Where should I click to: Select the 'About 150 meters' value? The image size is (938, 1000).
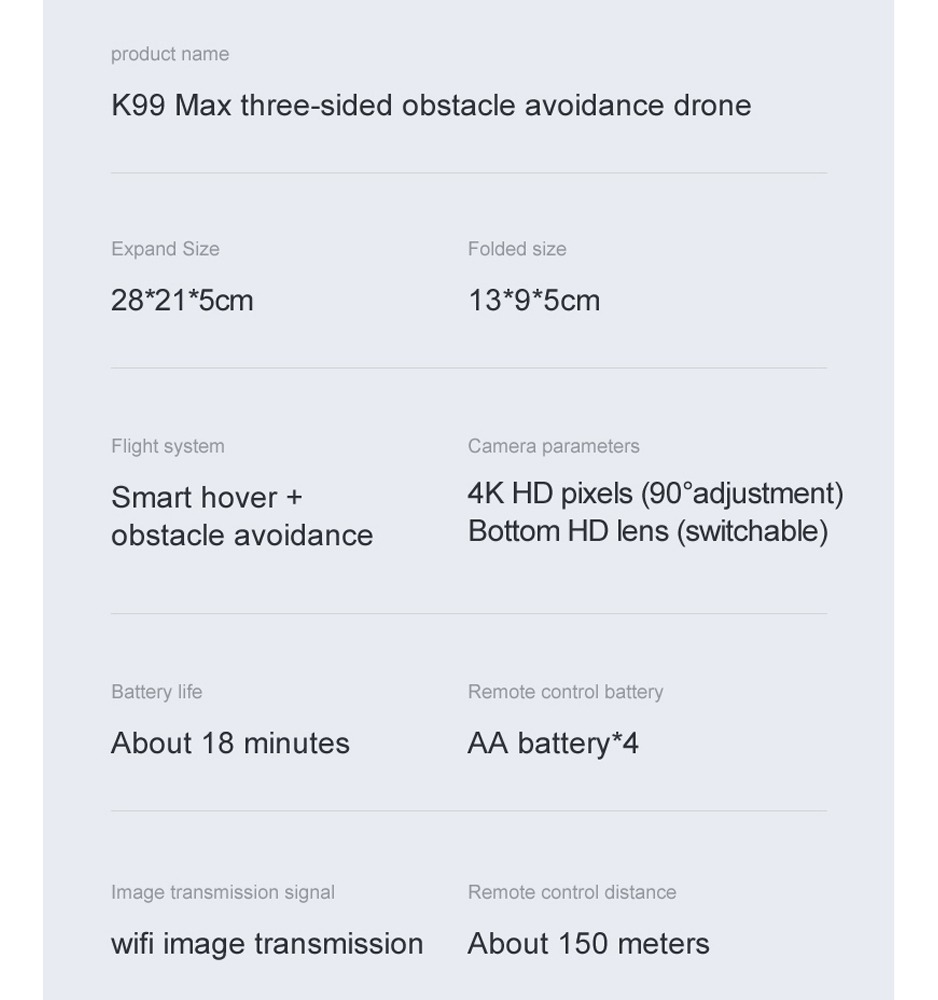coord(589,944)
